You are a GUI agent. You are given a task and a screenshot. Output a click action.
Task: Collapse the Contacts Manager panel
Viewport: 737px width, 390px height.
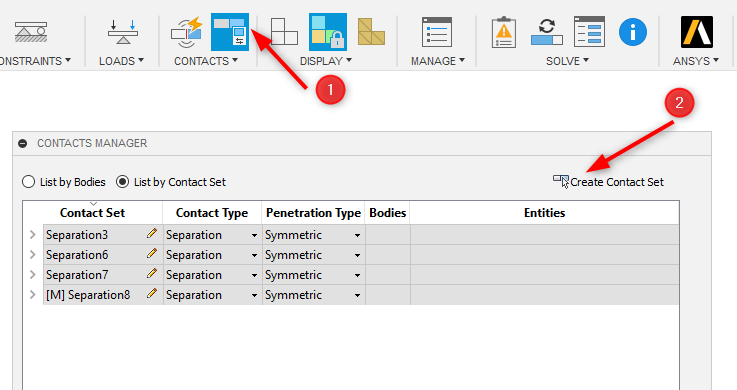tap(23, 143)
